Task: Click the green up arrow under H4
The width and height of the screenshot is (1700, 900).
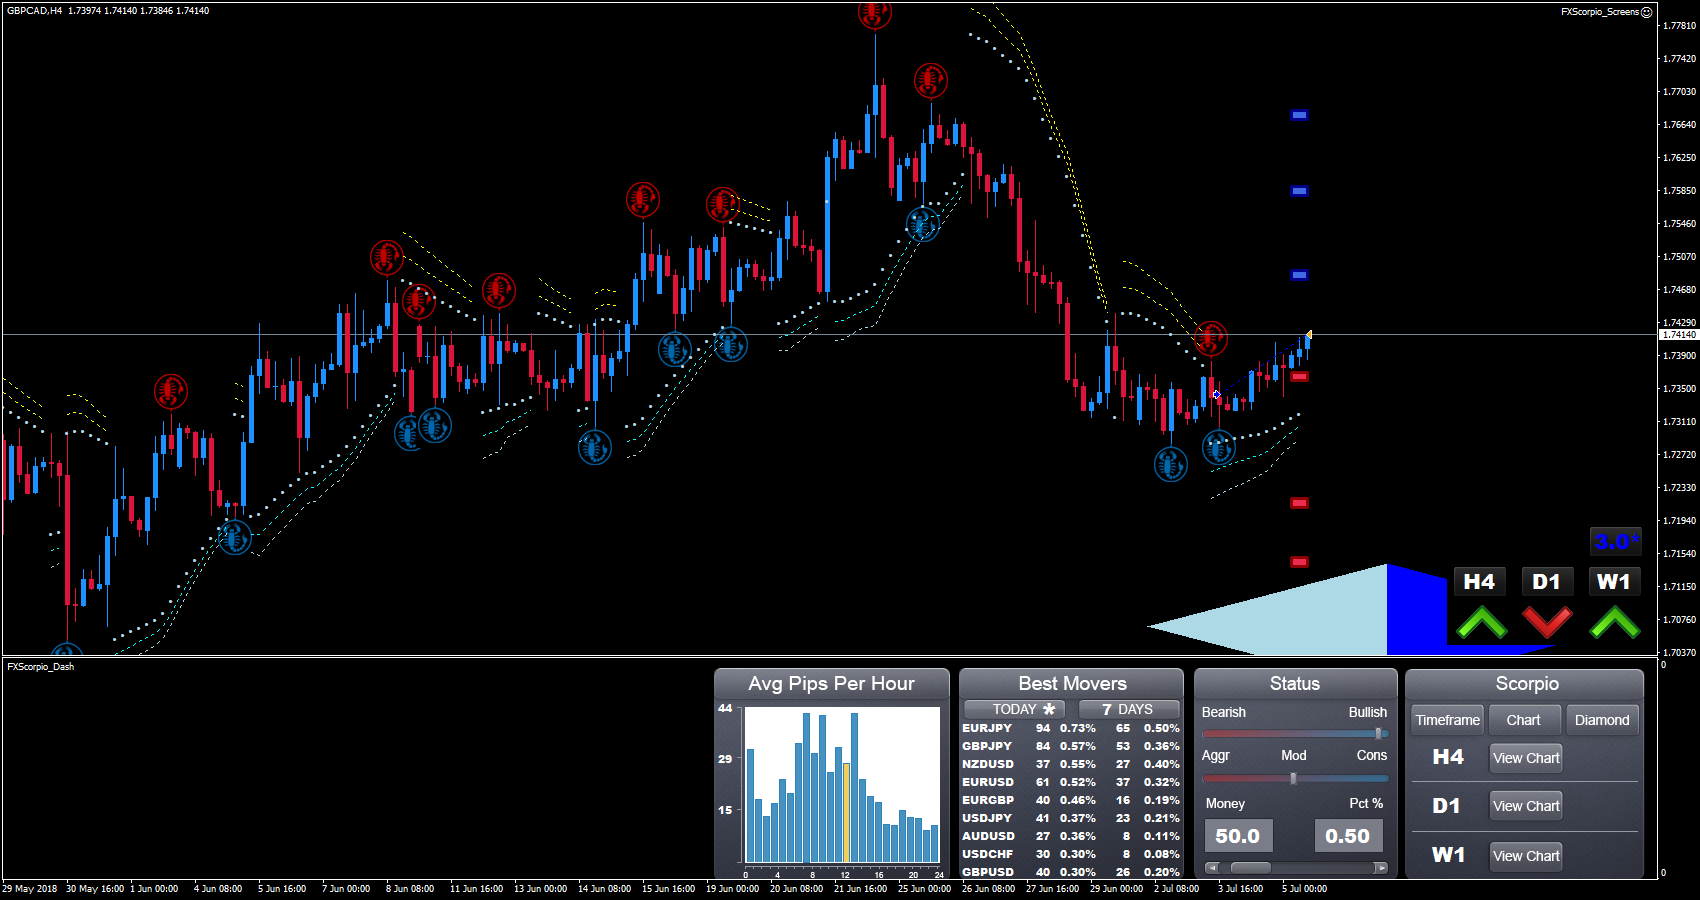Action: coord(1481,622)
